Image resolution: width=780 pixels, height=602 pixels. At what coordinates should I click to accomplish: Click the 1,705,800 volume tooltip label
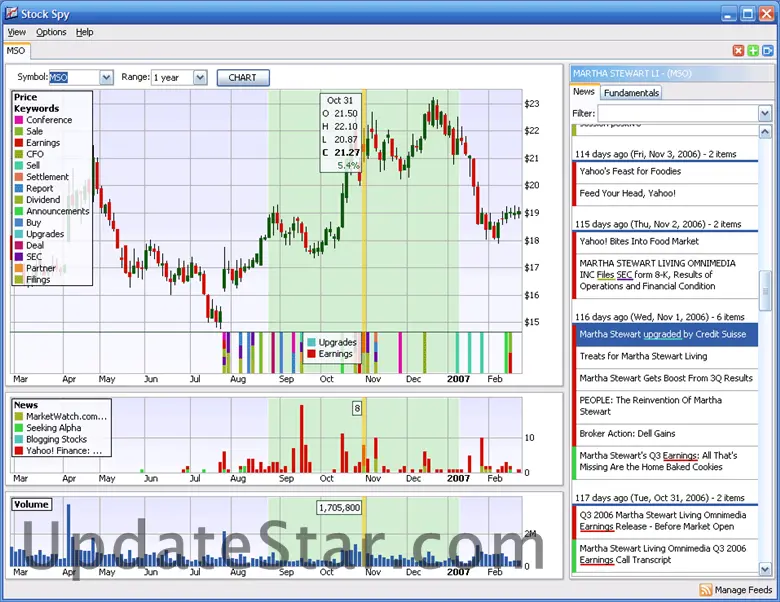pos(339,508)
